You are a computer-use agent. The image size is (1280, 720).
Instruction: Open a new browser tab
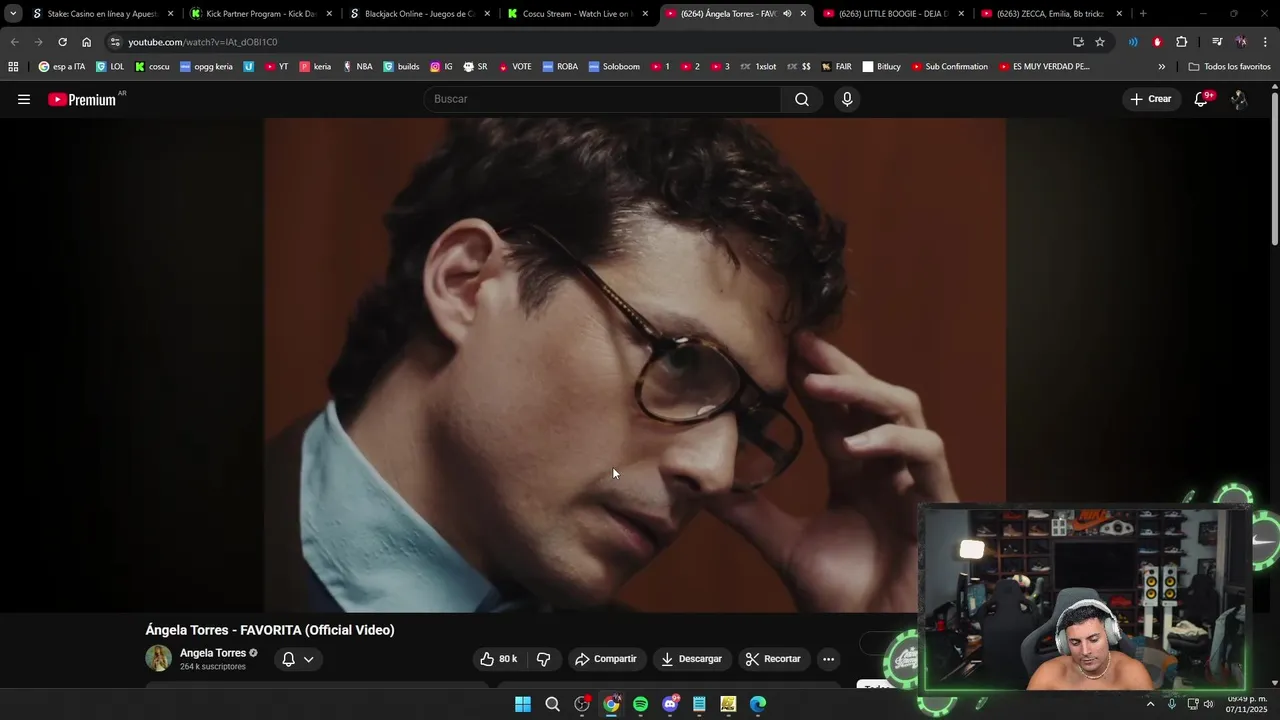(1143, 14)
